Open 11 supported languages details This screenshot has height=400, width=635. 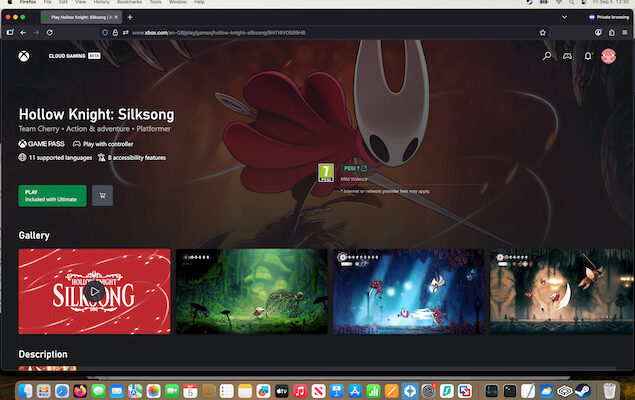click(x=55, y=157)
